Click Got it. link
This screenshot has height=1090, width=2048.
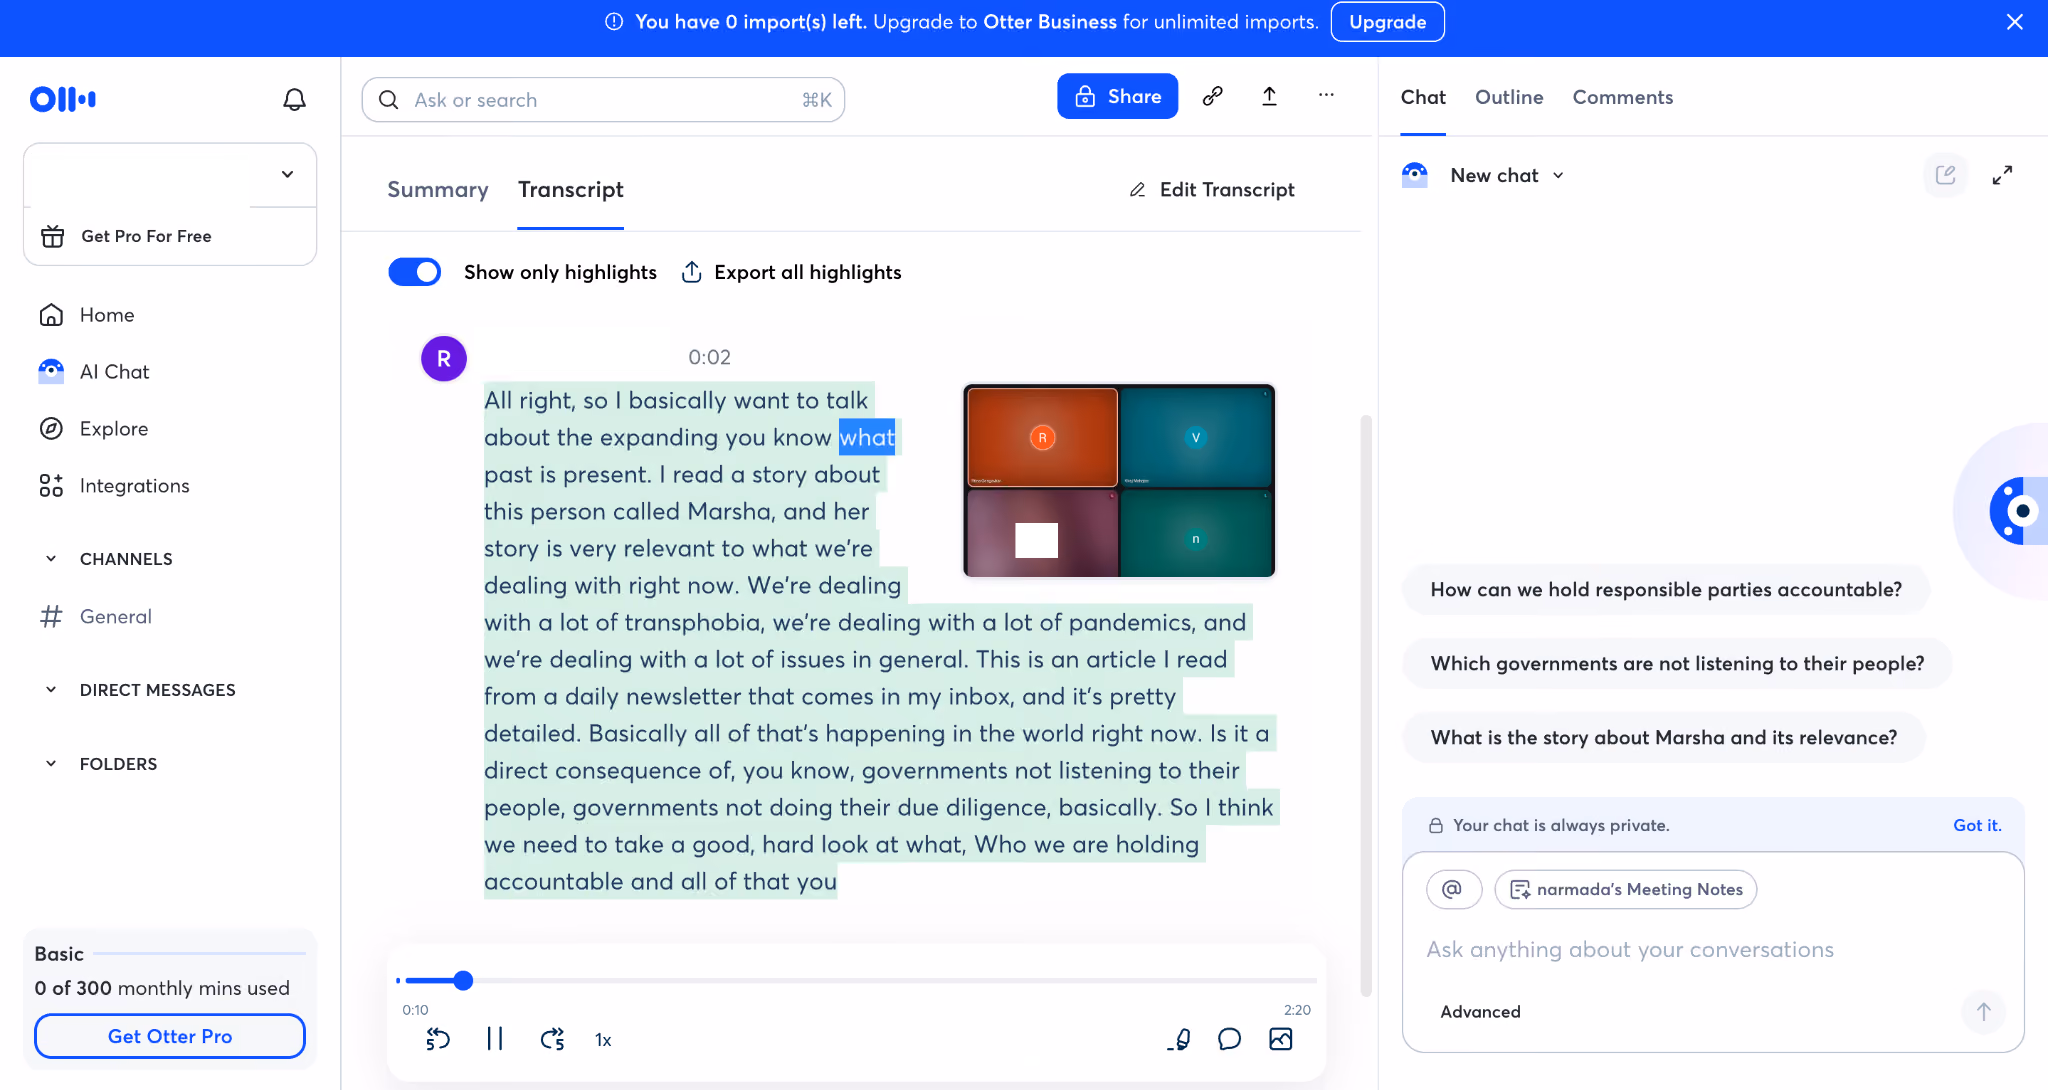point(1977,825)
